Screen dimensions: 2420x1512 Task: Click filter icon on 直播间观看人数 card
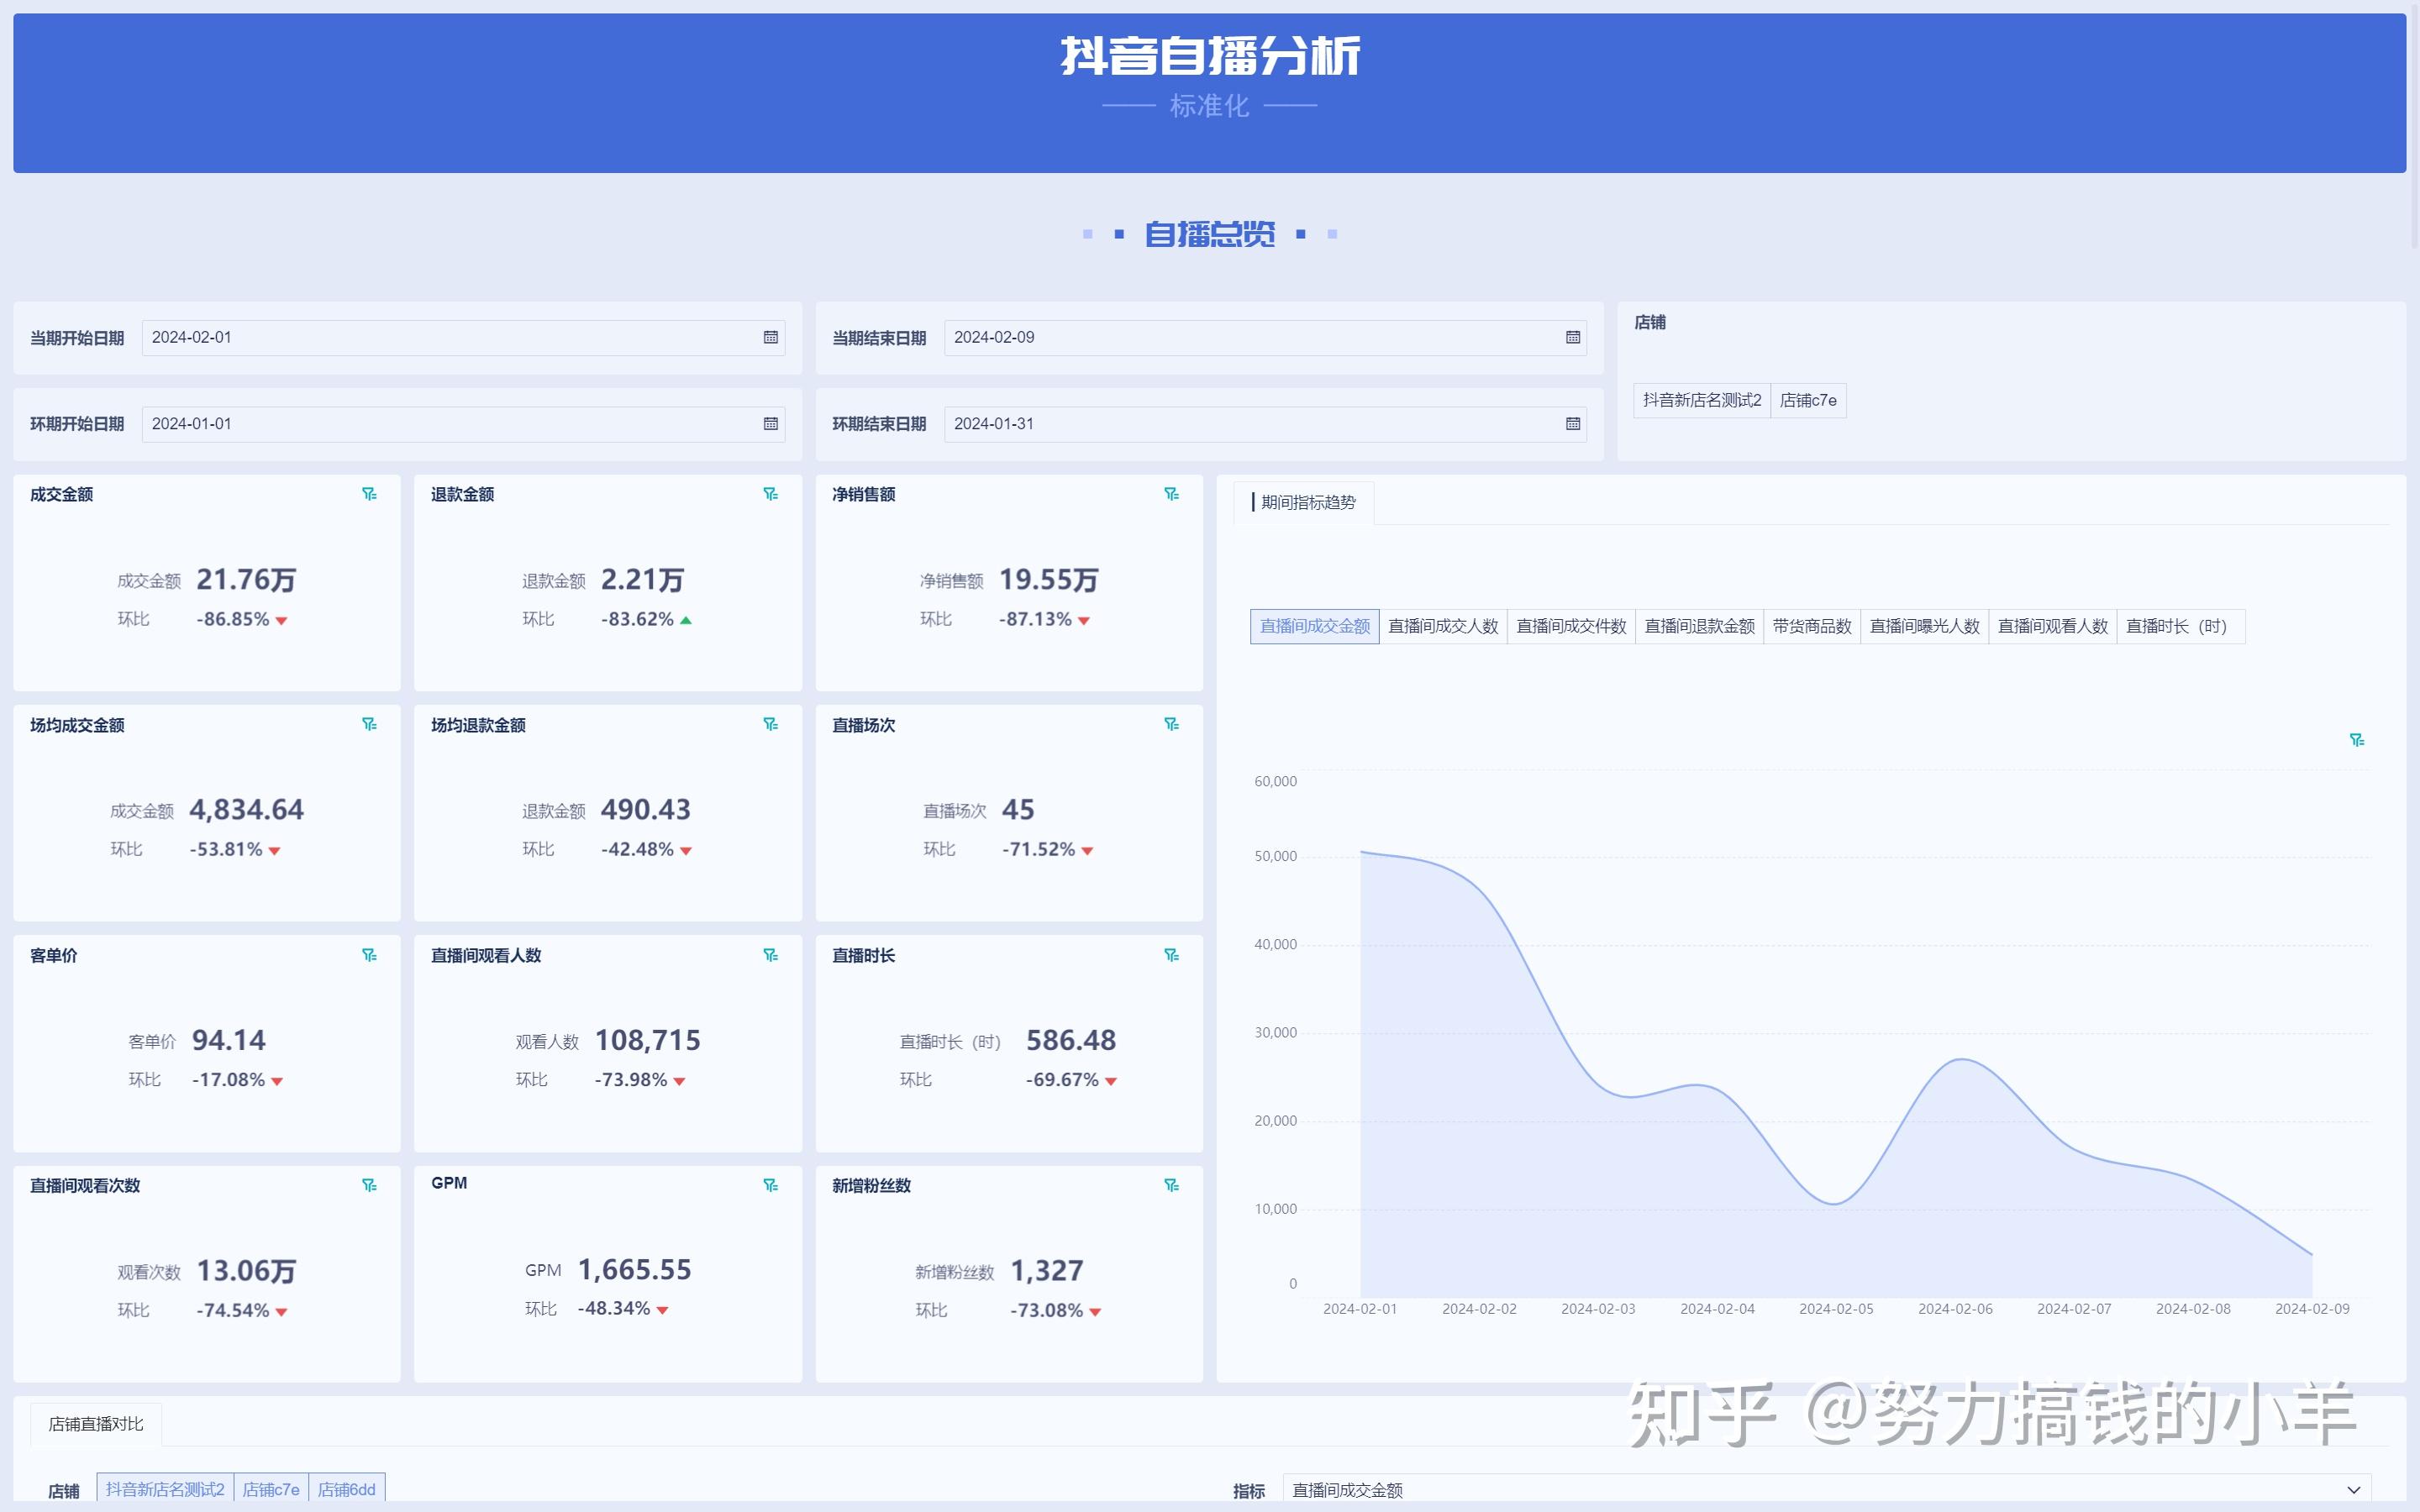pos(770,955)
